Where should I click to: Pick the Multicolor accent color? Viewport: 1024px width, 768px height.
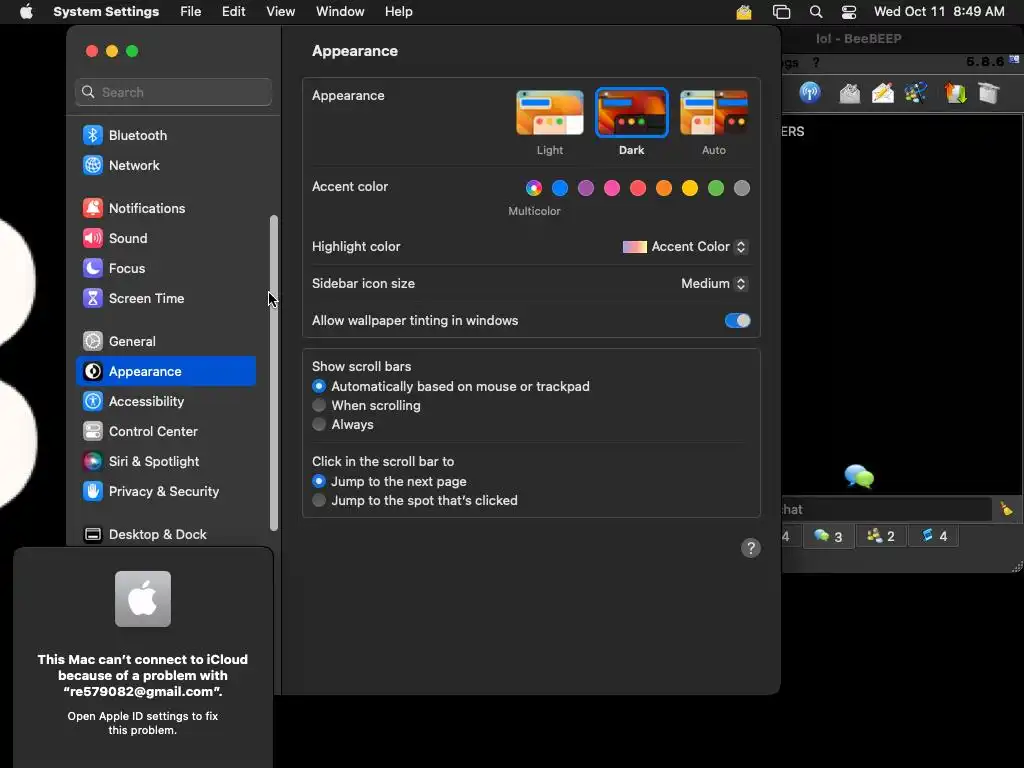point(534,188)
